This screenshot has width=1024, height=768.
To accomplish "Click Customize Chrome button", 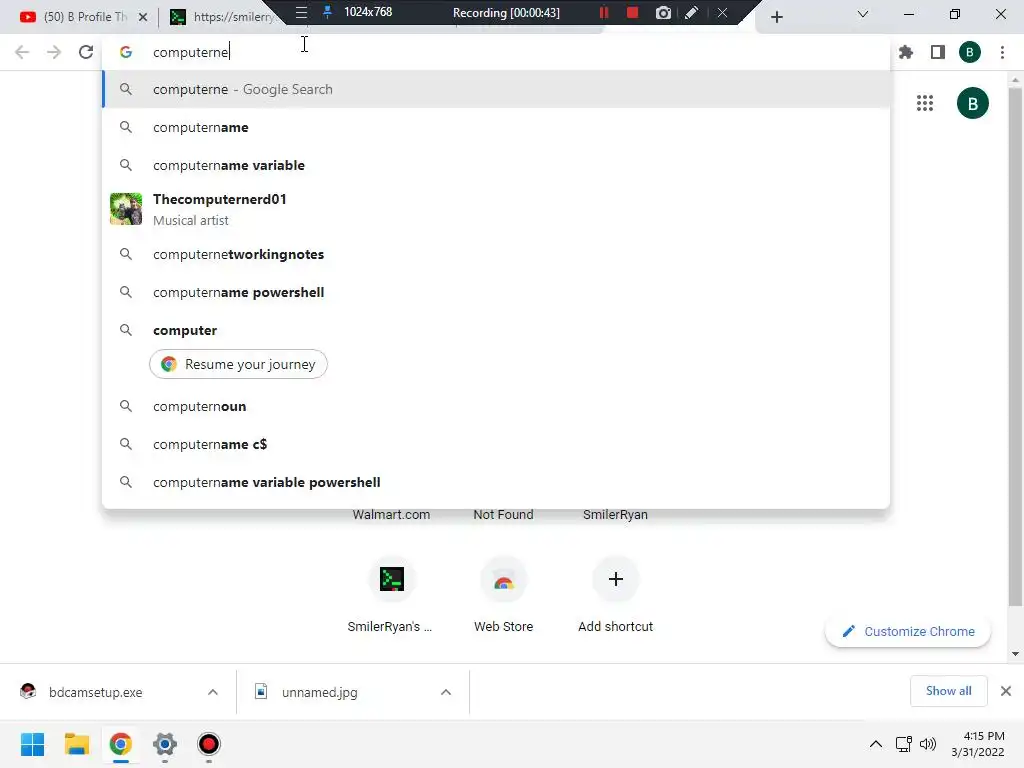I will pos(908,632).
